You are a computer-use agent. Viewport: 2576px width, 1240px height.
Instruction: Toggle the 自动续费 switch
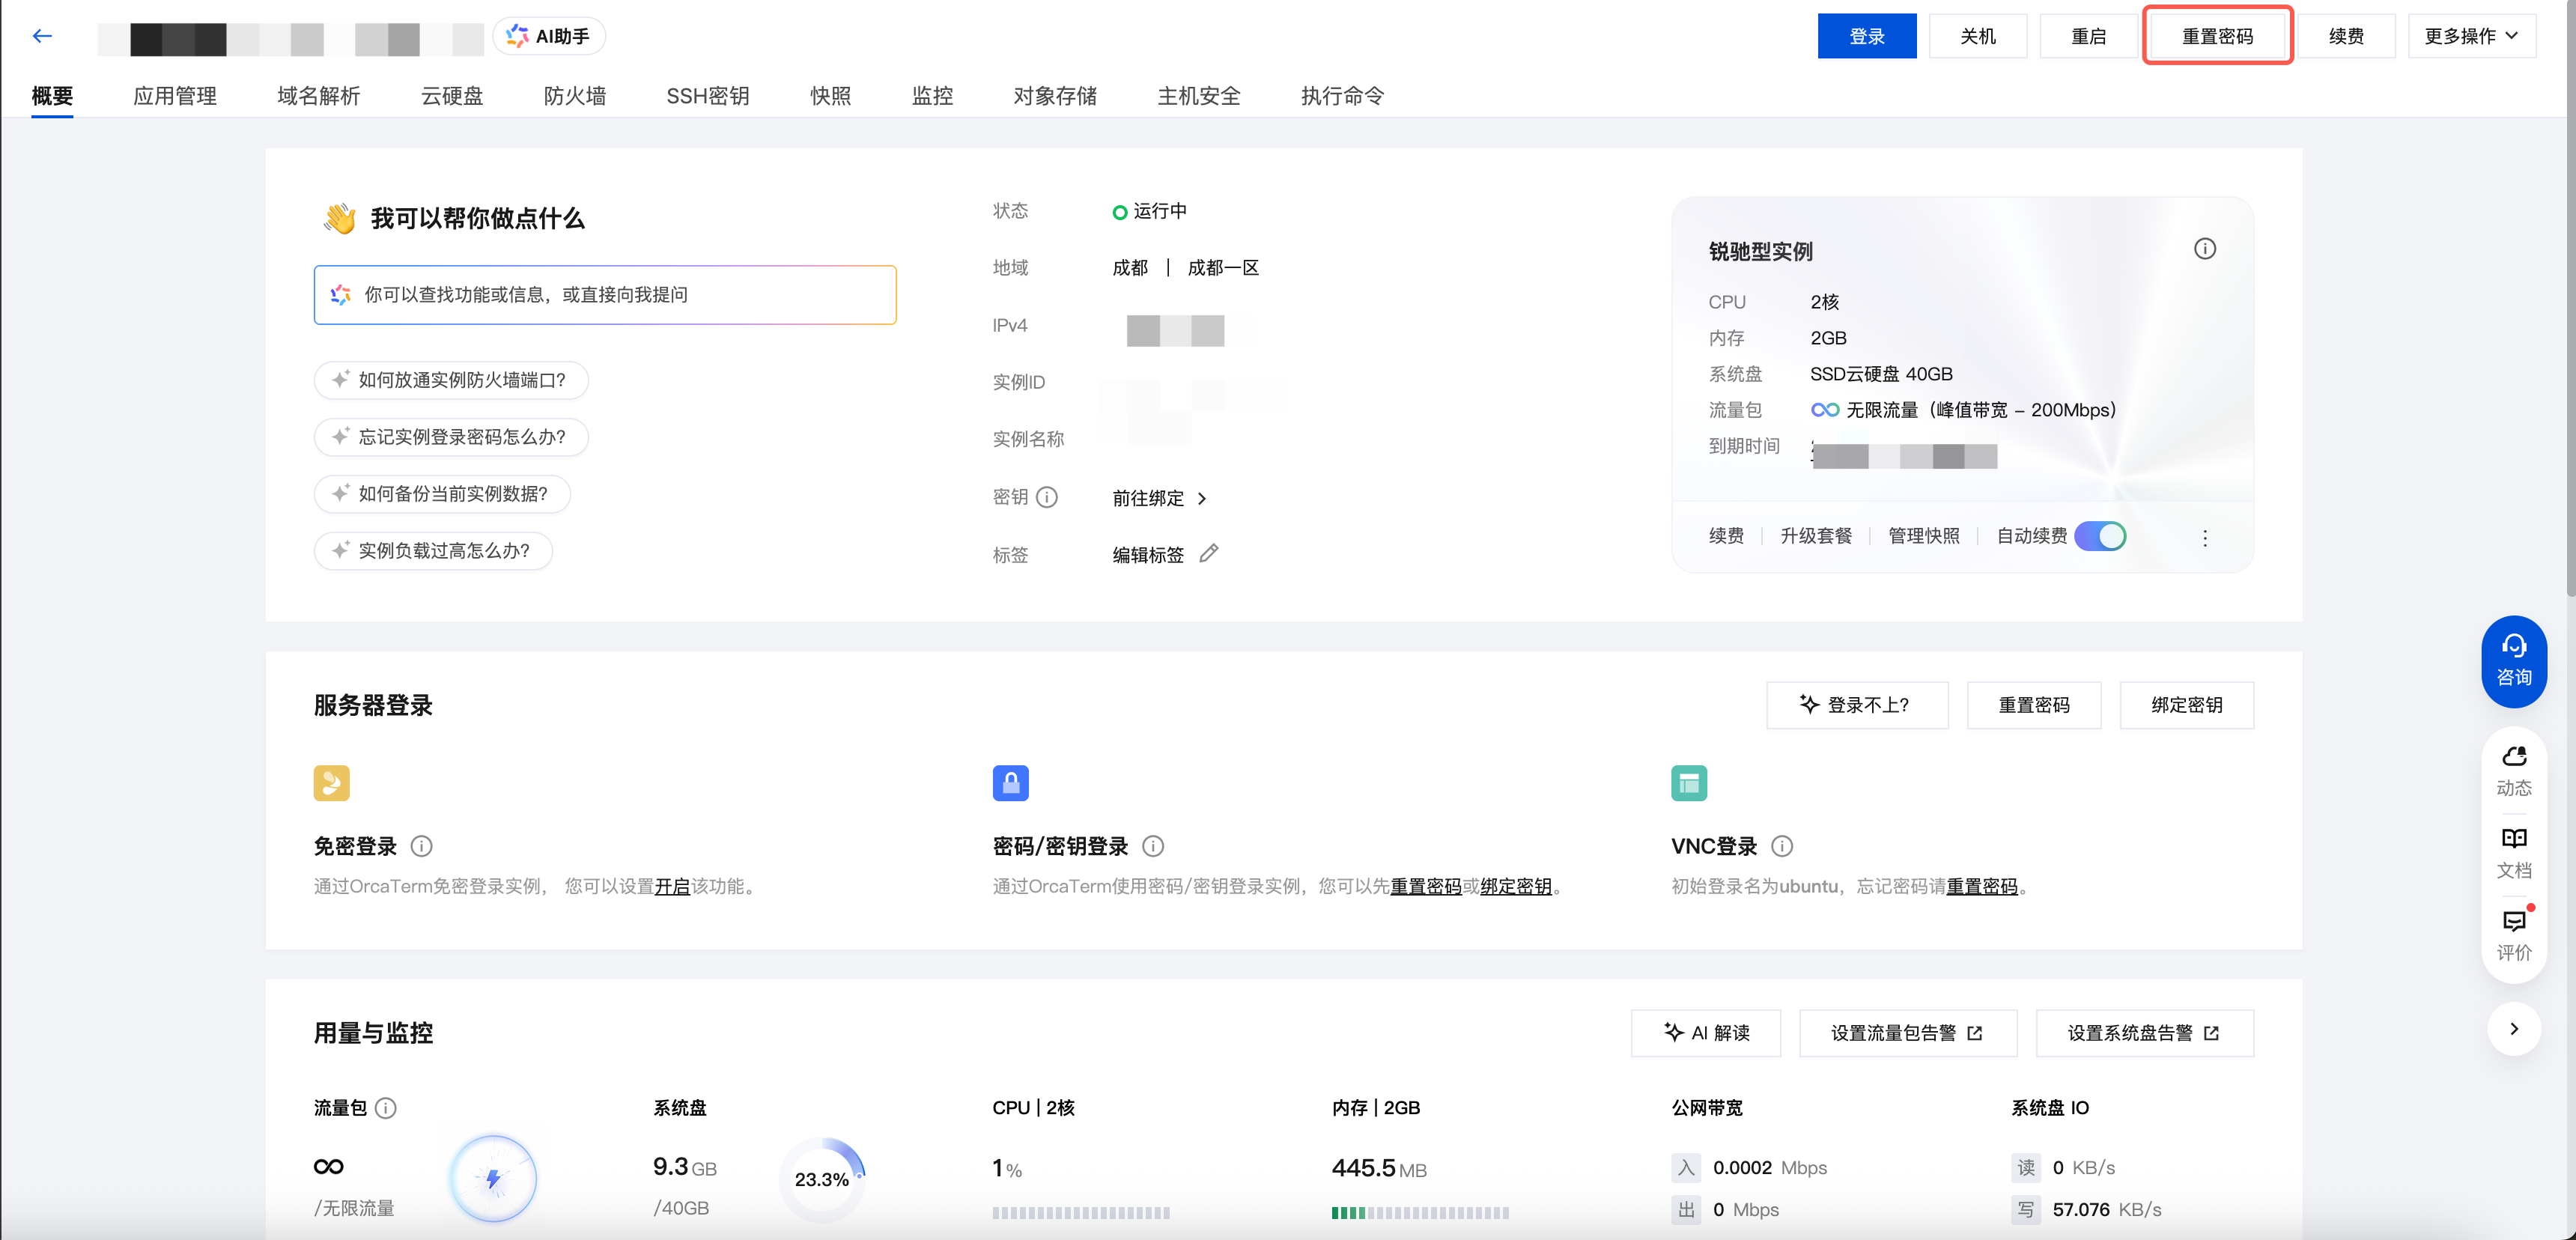[2099, 536]
